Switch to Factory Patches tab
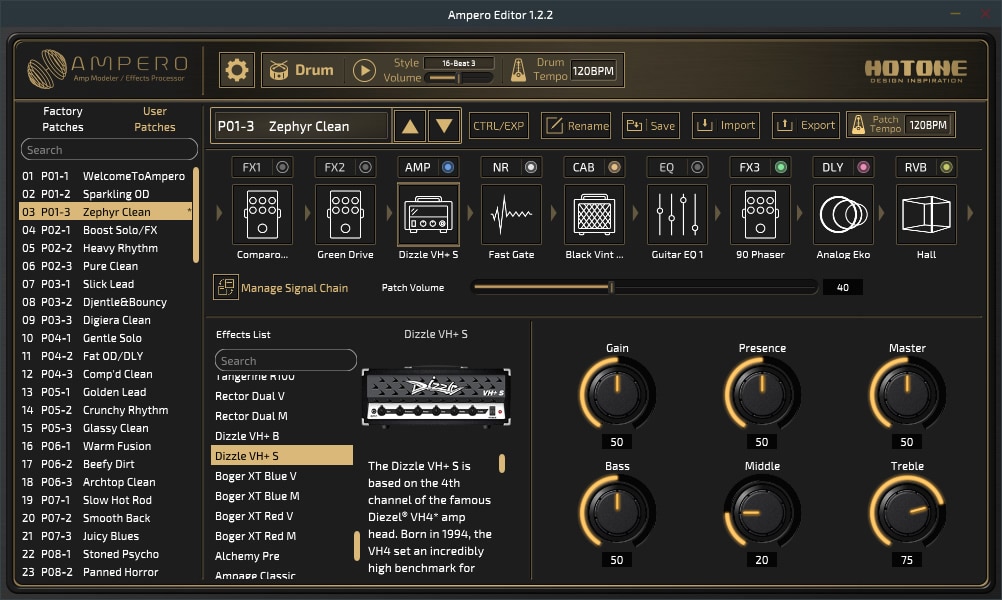Image resolution: width=1002 pixels, height=600 pixels. (63, 119)
